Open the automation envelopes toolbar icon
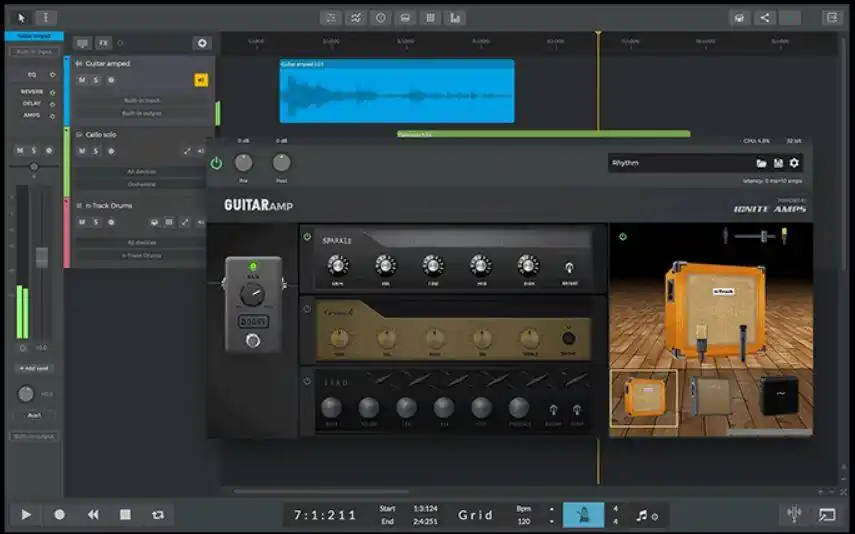The image size is (855, 534). [356, 18]
